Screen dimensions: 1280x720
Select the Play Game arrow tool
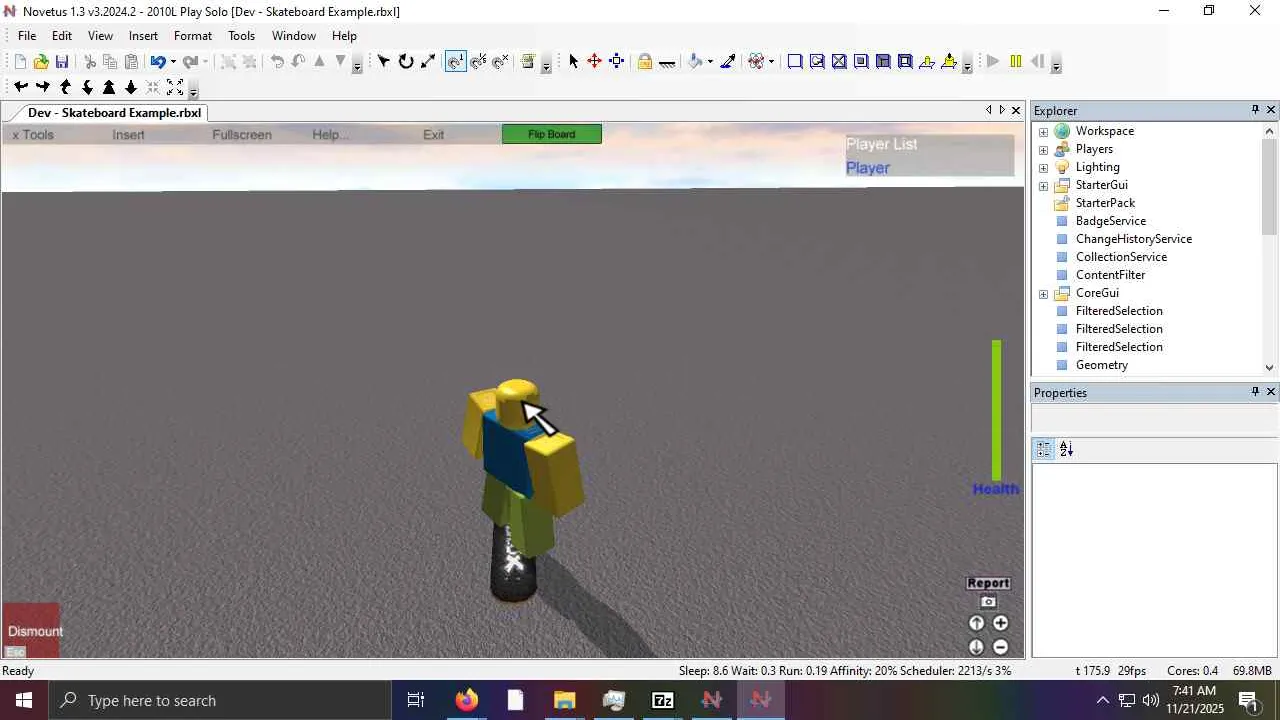click(384, 62)
